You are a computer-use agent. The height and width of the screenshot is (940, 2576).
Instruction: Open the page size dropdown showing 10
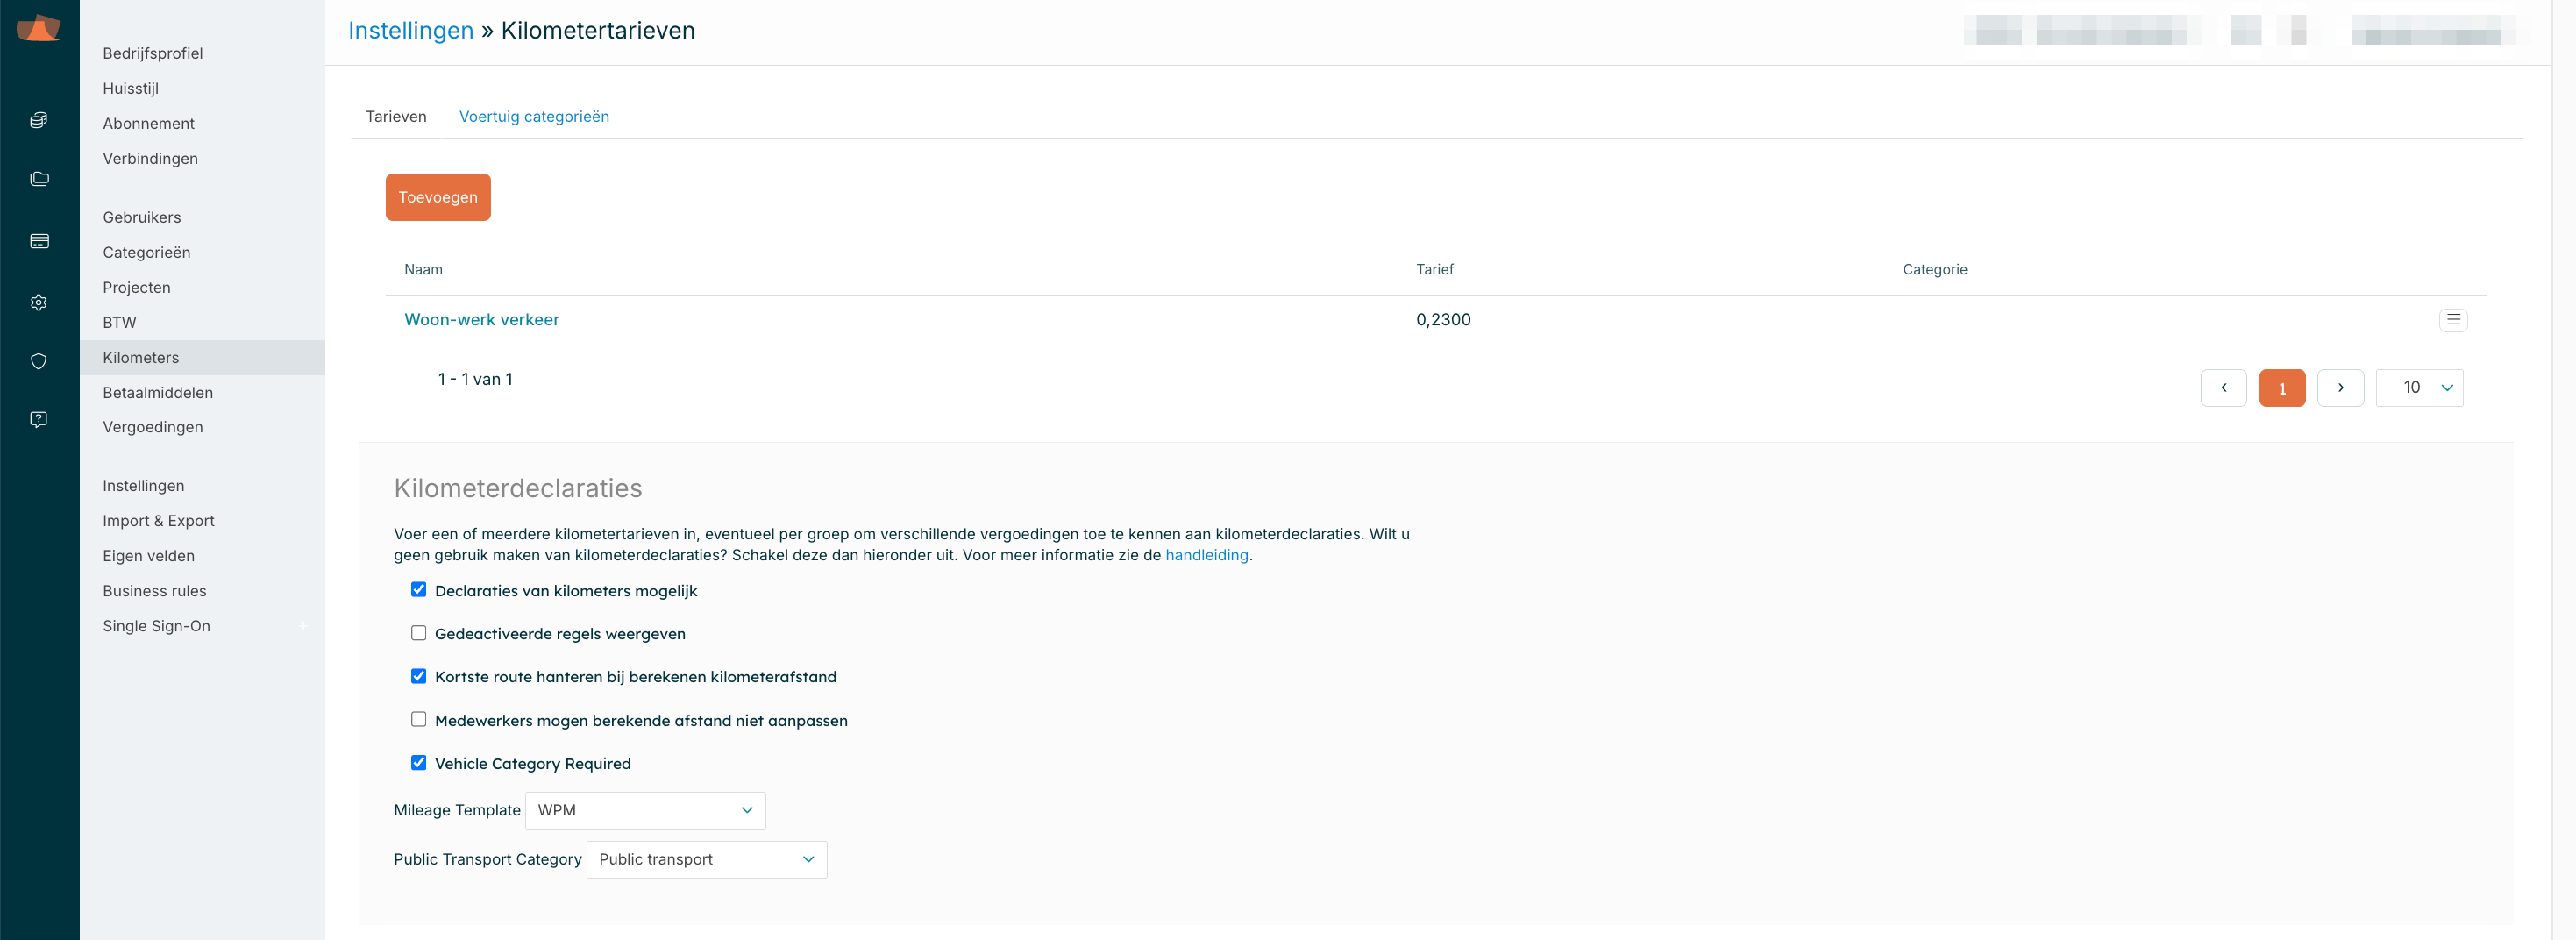pos(2418,388)
